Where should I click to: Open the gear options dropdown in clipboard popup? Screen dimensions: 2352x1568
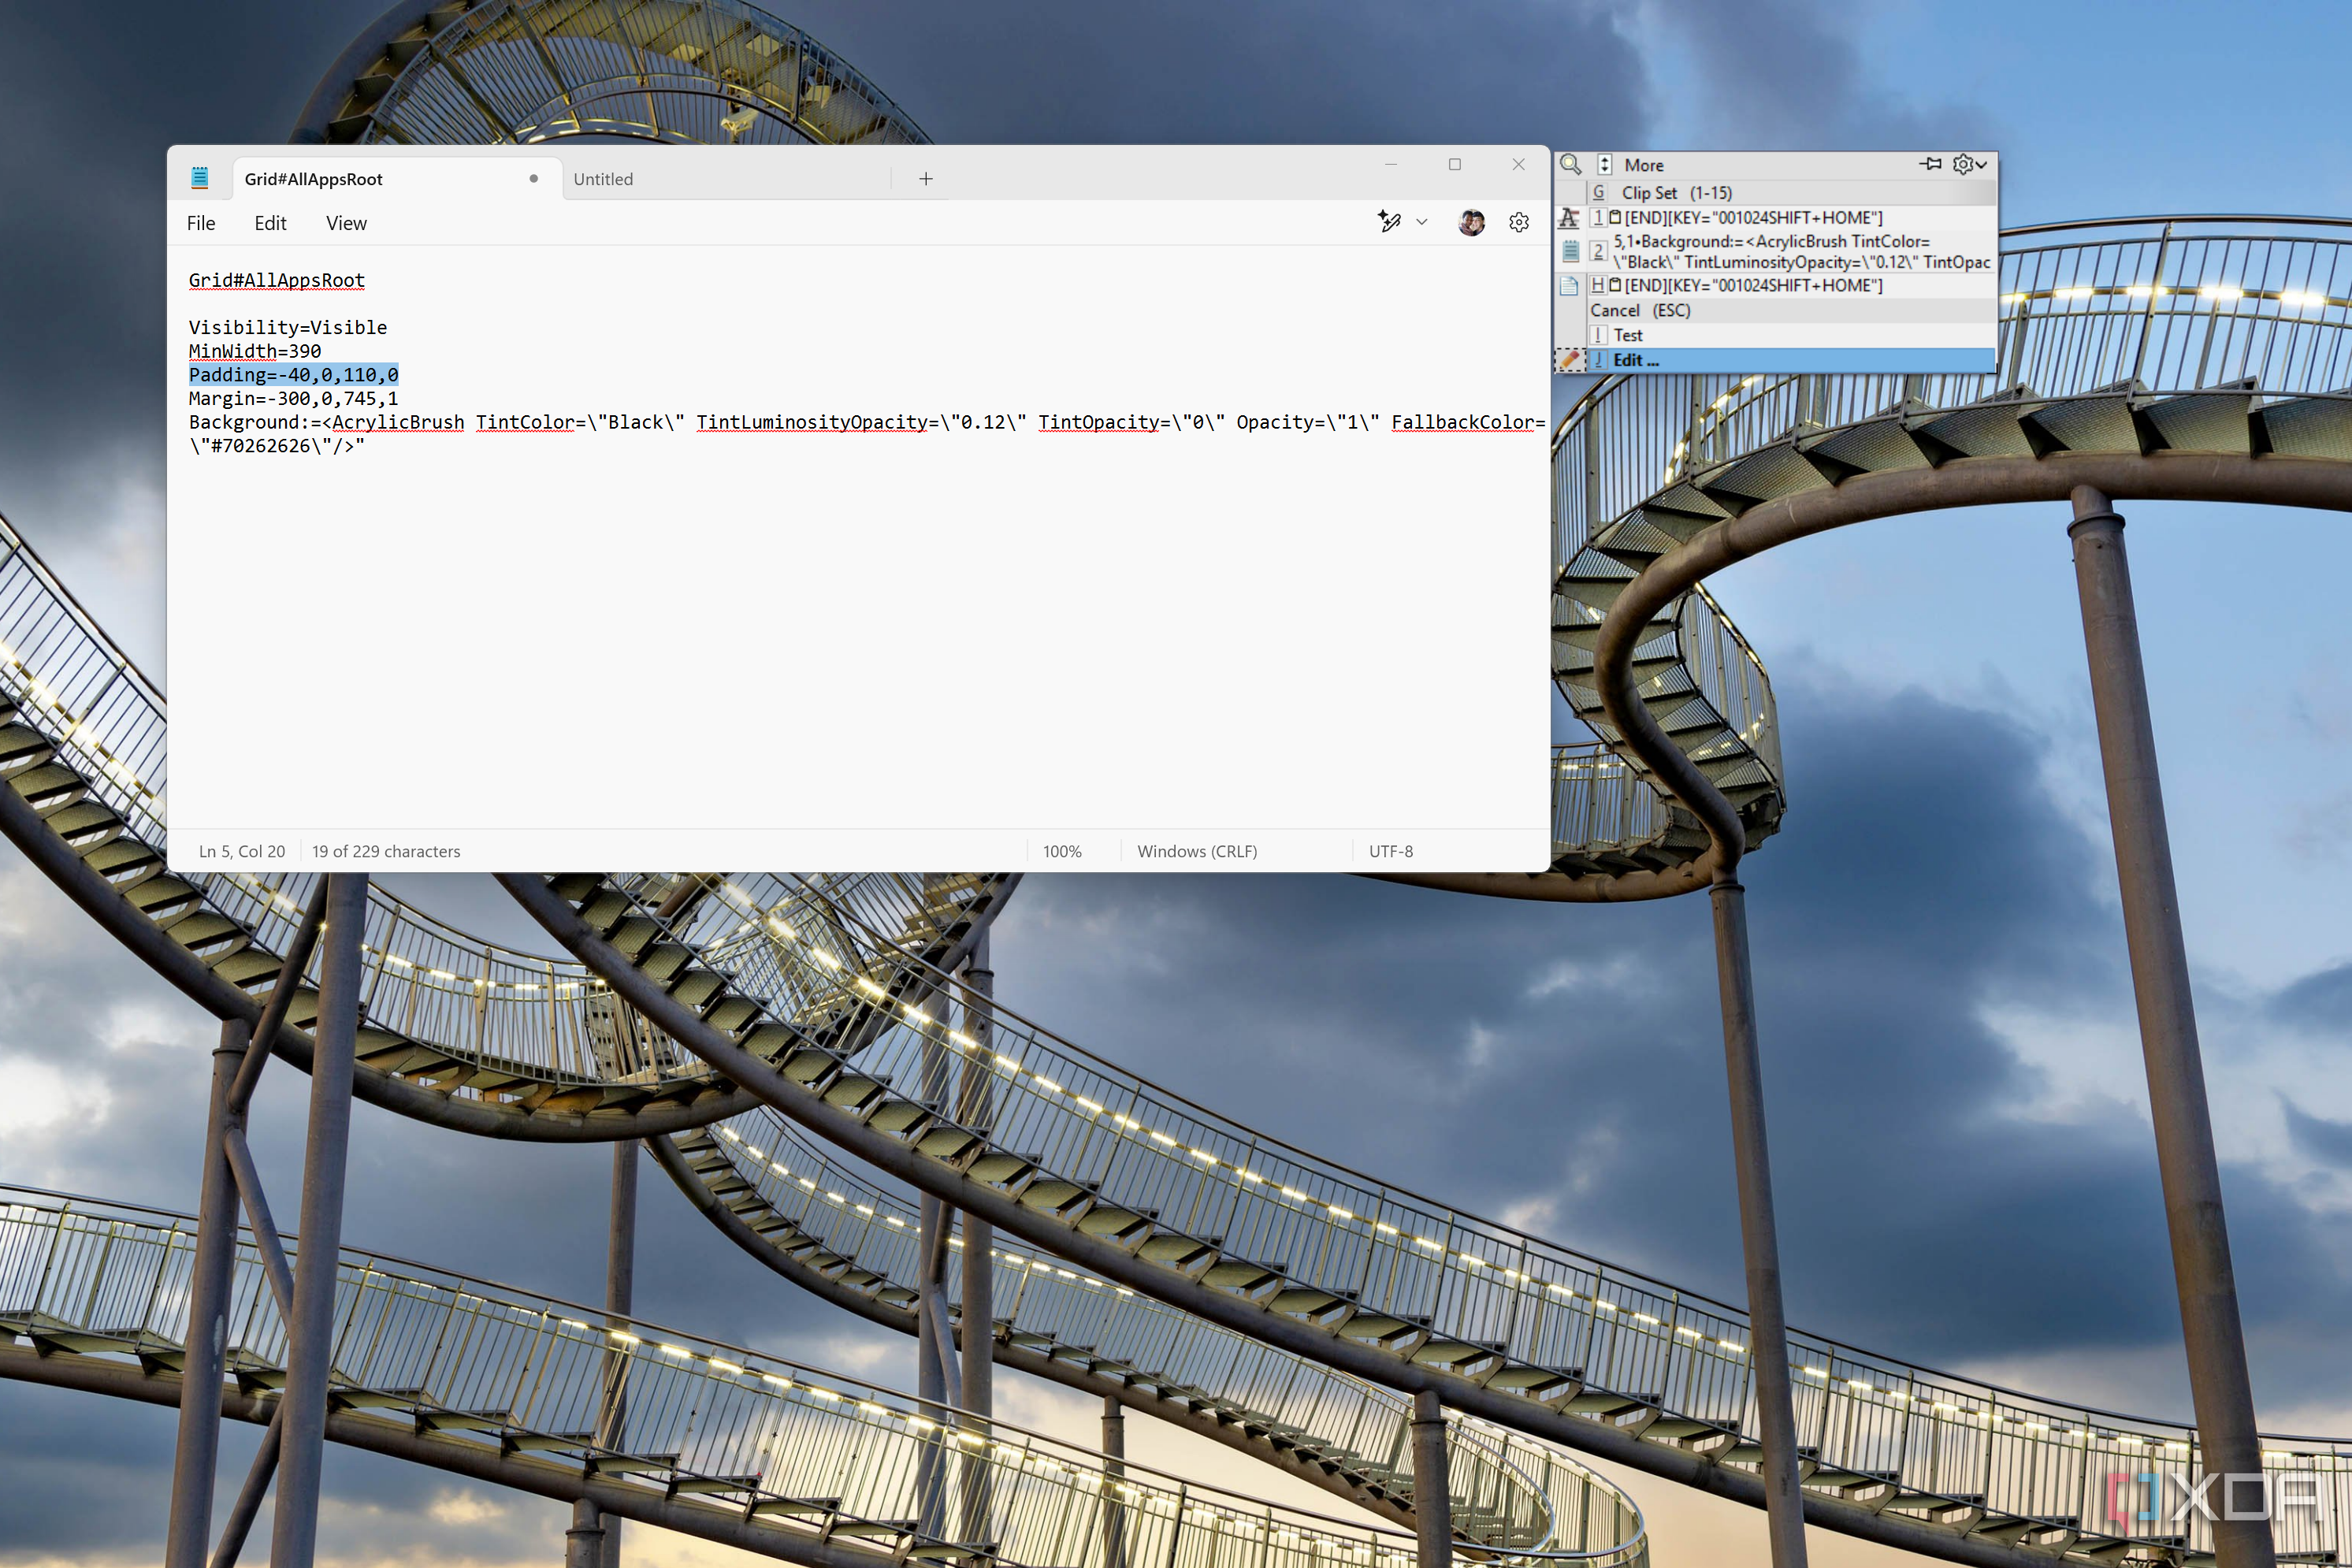pos(1970,164)
